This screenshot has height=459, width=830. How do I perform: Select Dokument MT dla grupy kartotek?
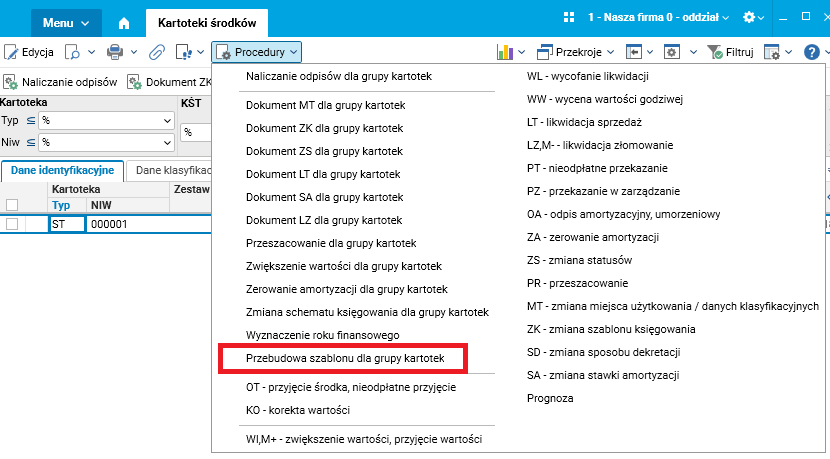click(326, 105)
